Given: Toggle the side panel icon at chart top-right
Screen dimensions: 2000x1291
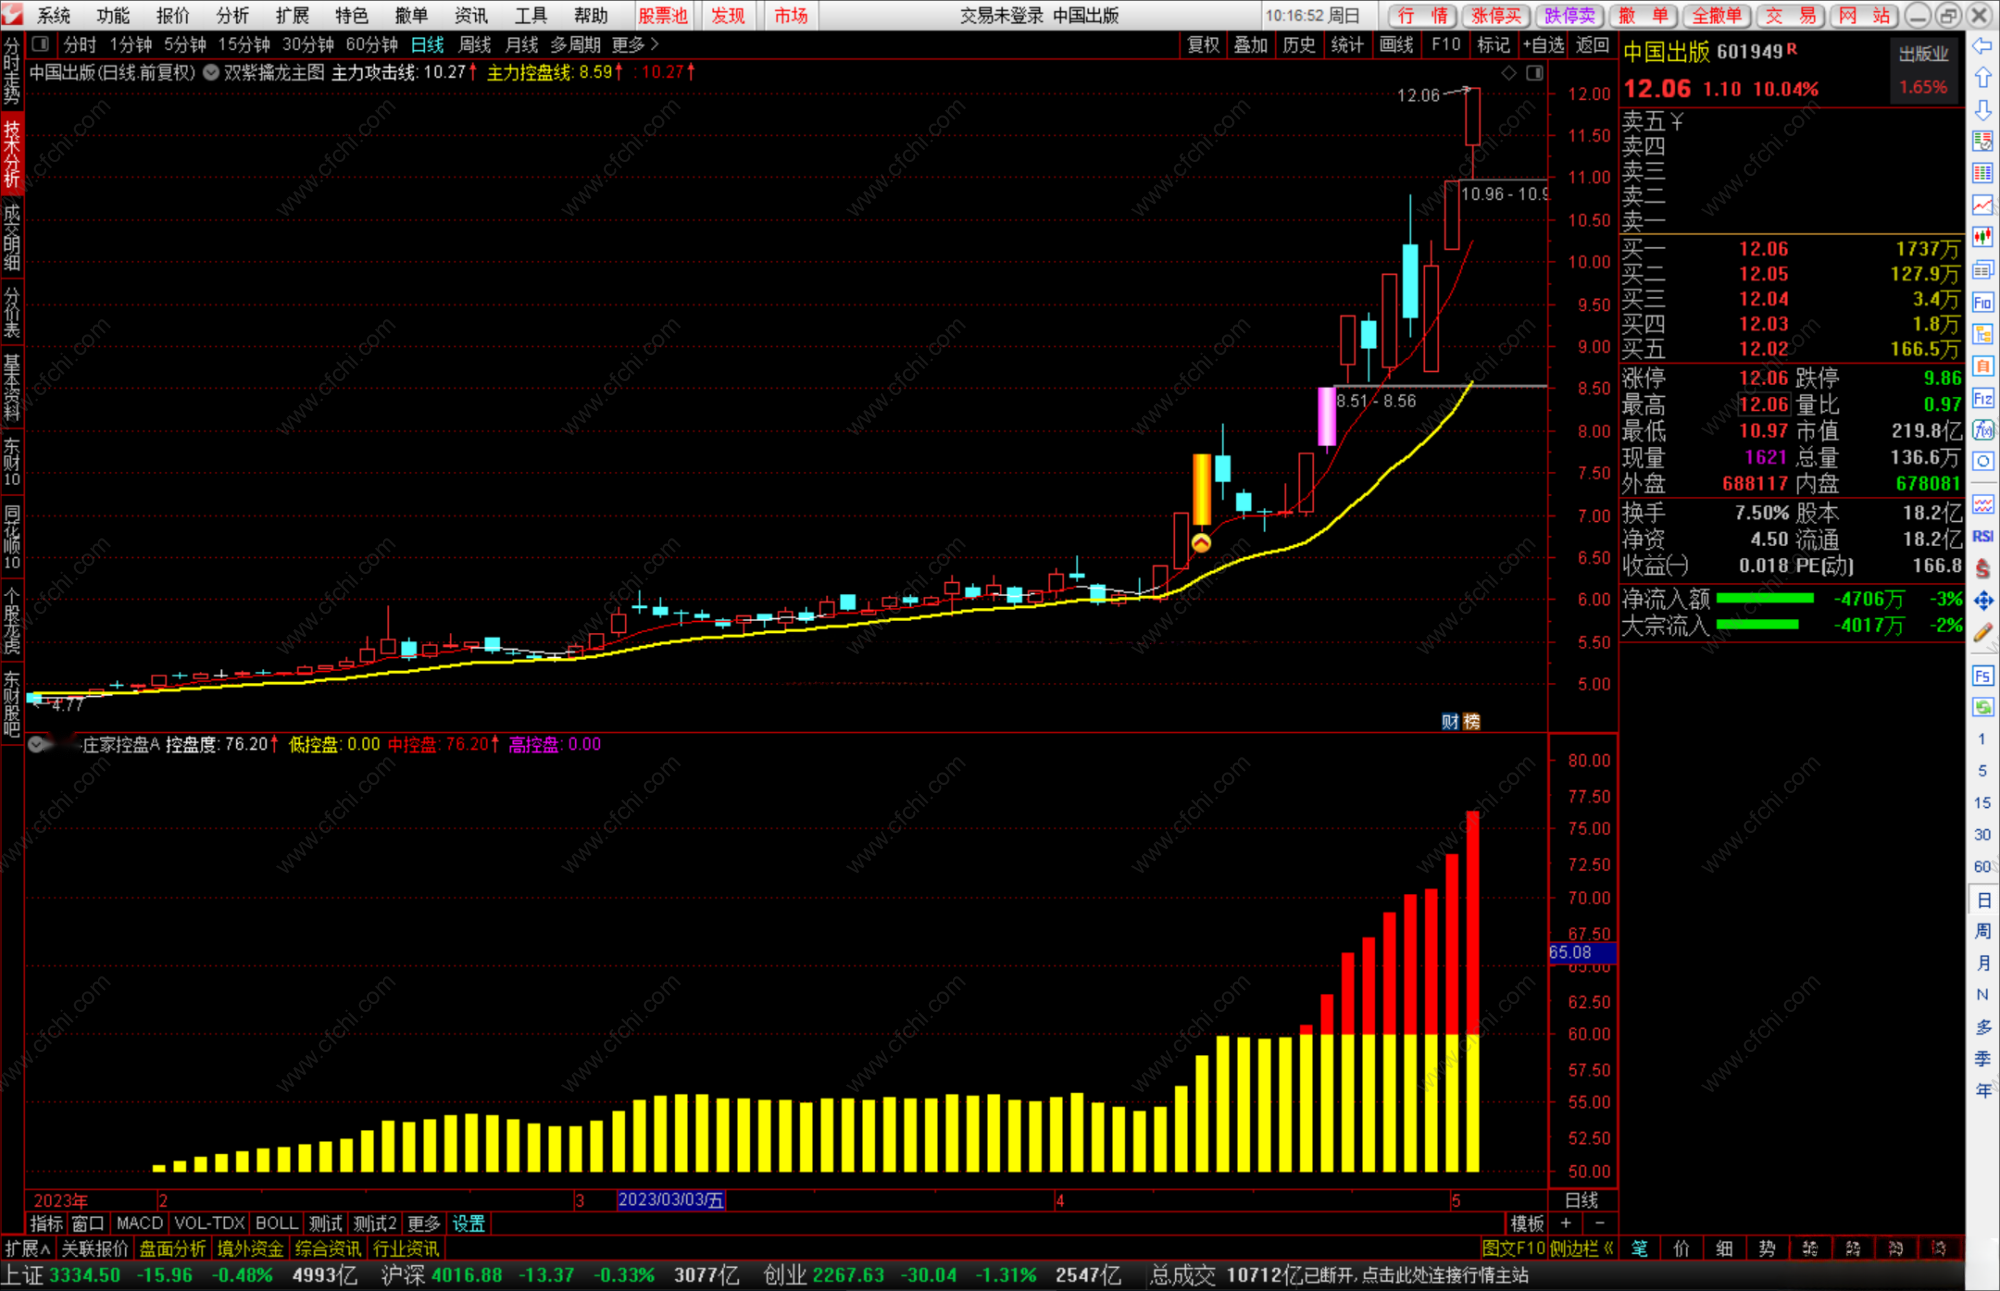Looking at the screenshot, I should tap(1535, 73).
